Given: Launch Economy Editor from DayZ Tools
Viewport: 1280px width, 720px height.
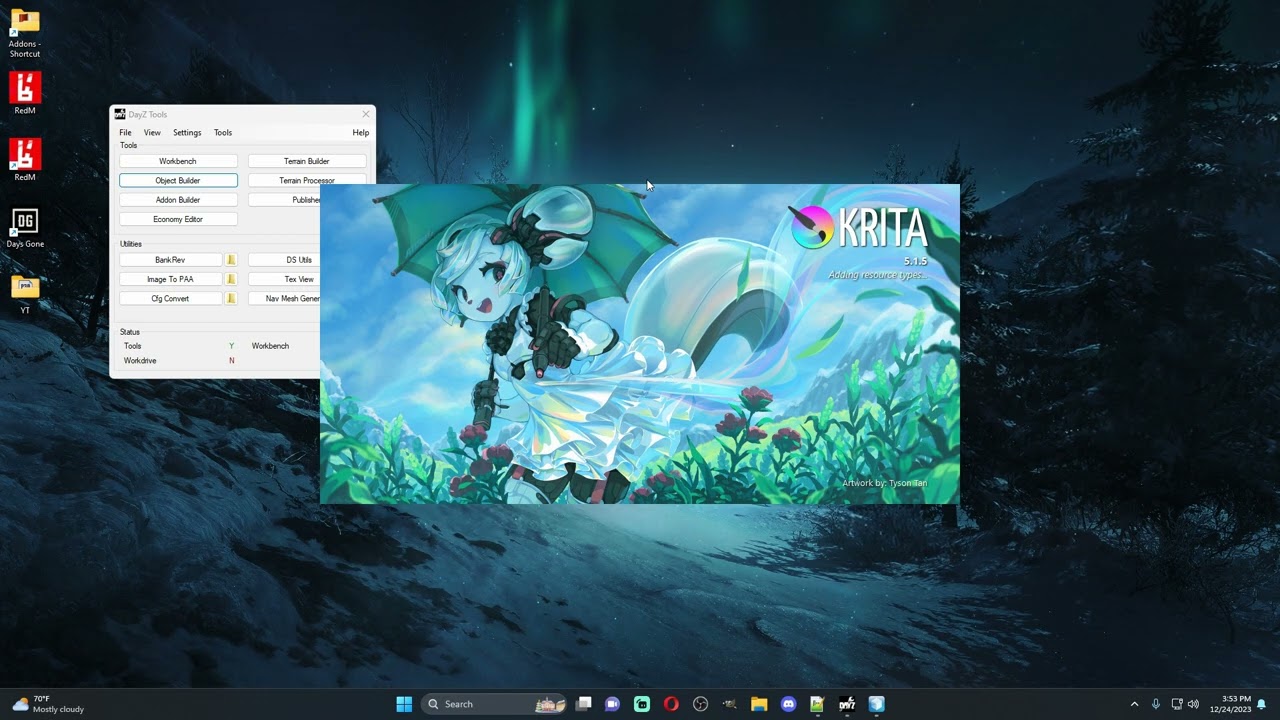Looking at the screenshot, I should click(x=178, y=219).
